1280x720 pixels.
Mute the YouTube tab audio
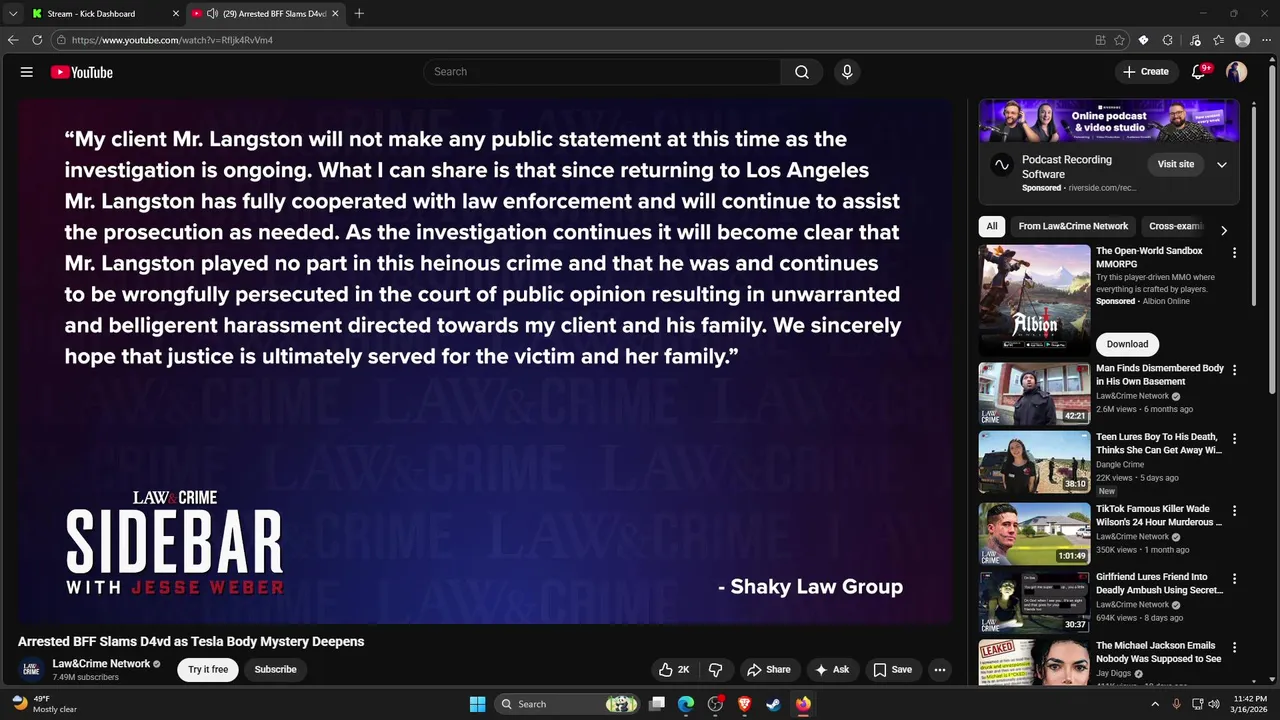[x=212, y=14]
